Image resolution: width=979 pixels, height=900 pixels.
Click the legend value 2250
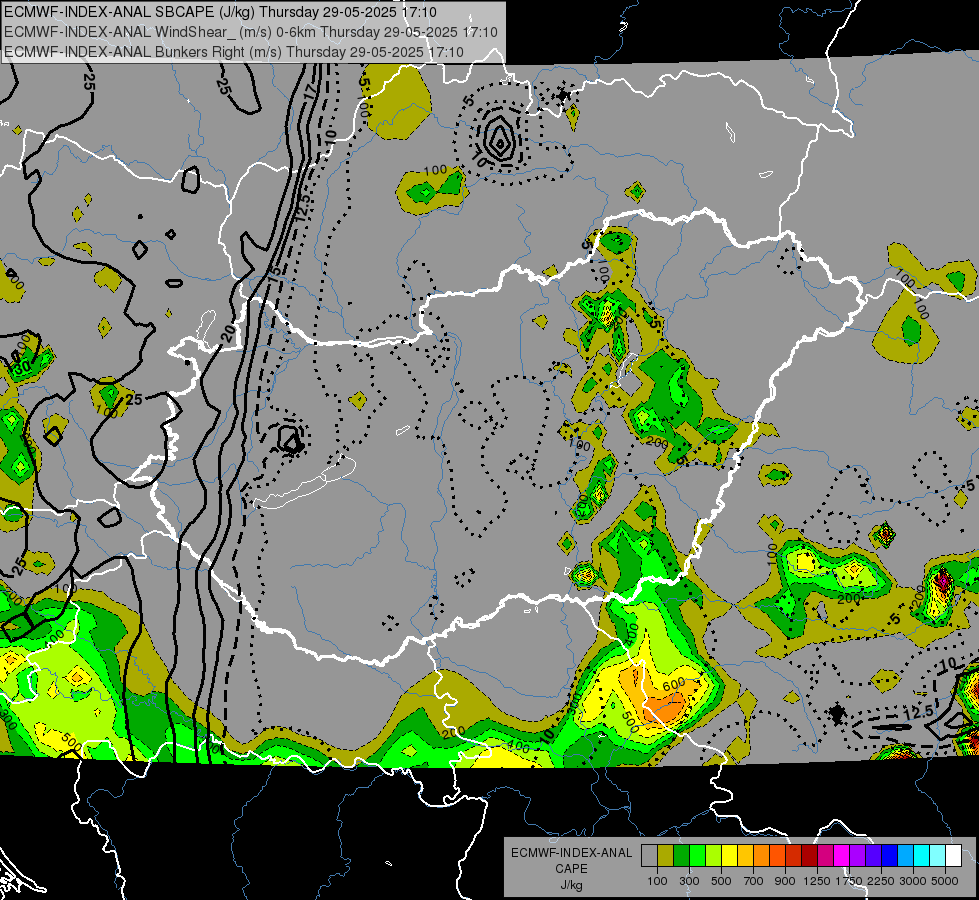tap(880, 881)
